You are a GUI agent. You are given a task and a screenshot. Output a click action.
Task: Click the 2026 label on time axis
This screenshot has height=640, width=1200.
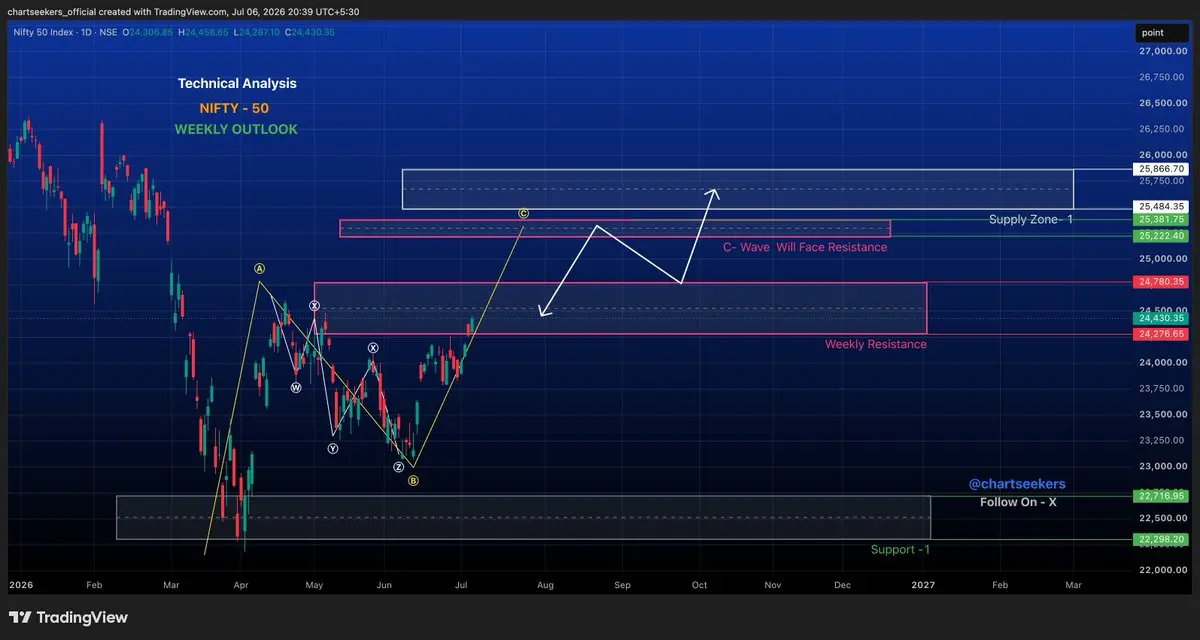tap(20, 583)
